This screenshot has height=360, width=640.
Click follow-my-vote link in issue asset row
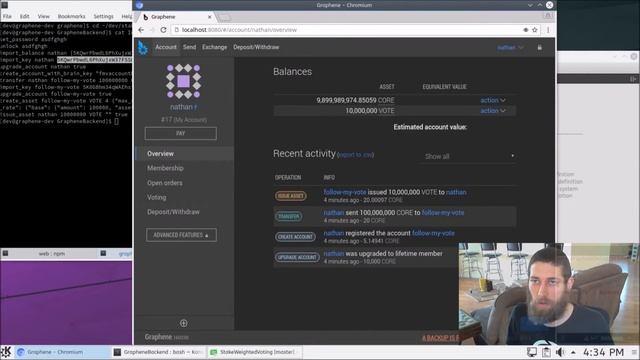345,192
